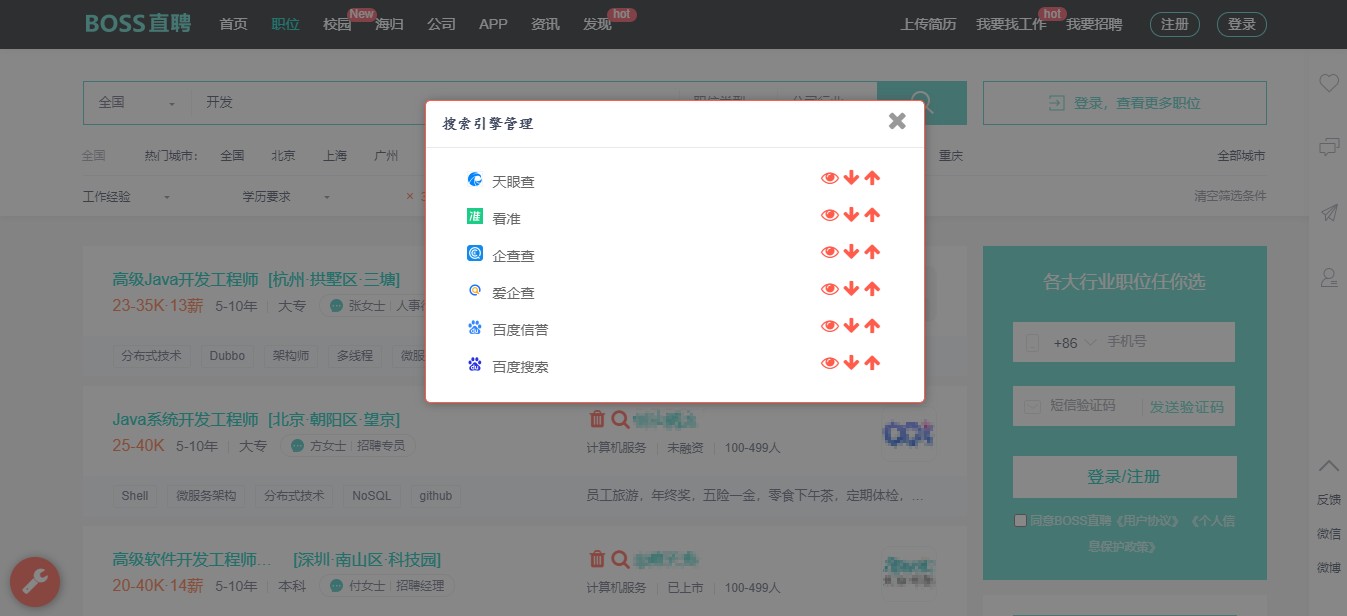This screenshot has height=616, width=1347.
Task: Toggle visibility of 天眼查 search engine
Action: (829, 178)
